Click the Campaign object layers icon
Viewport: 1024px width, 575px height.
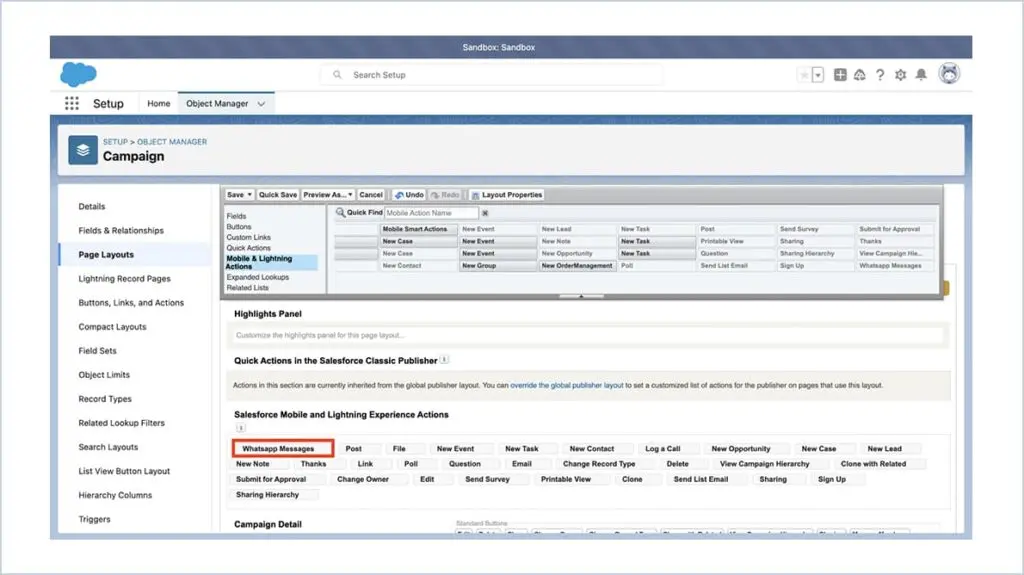coord(83,150)
